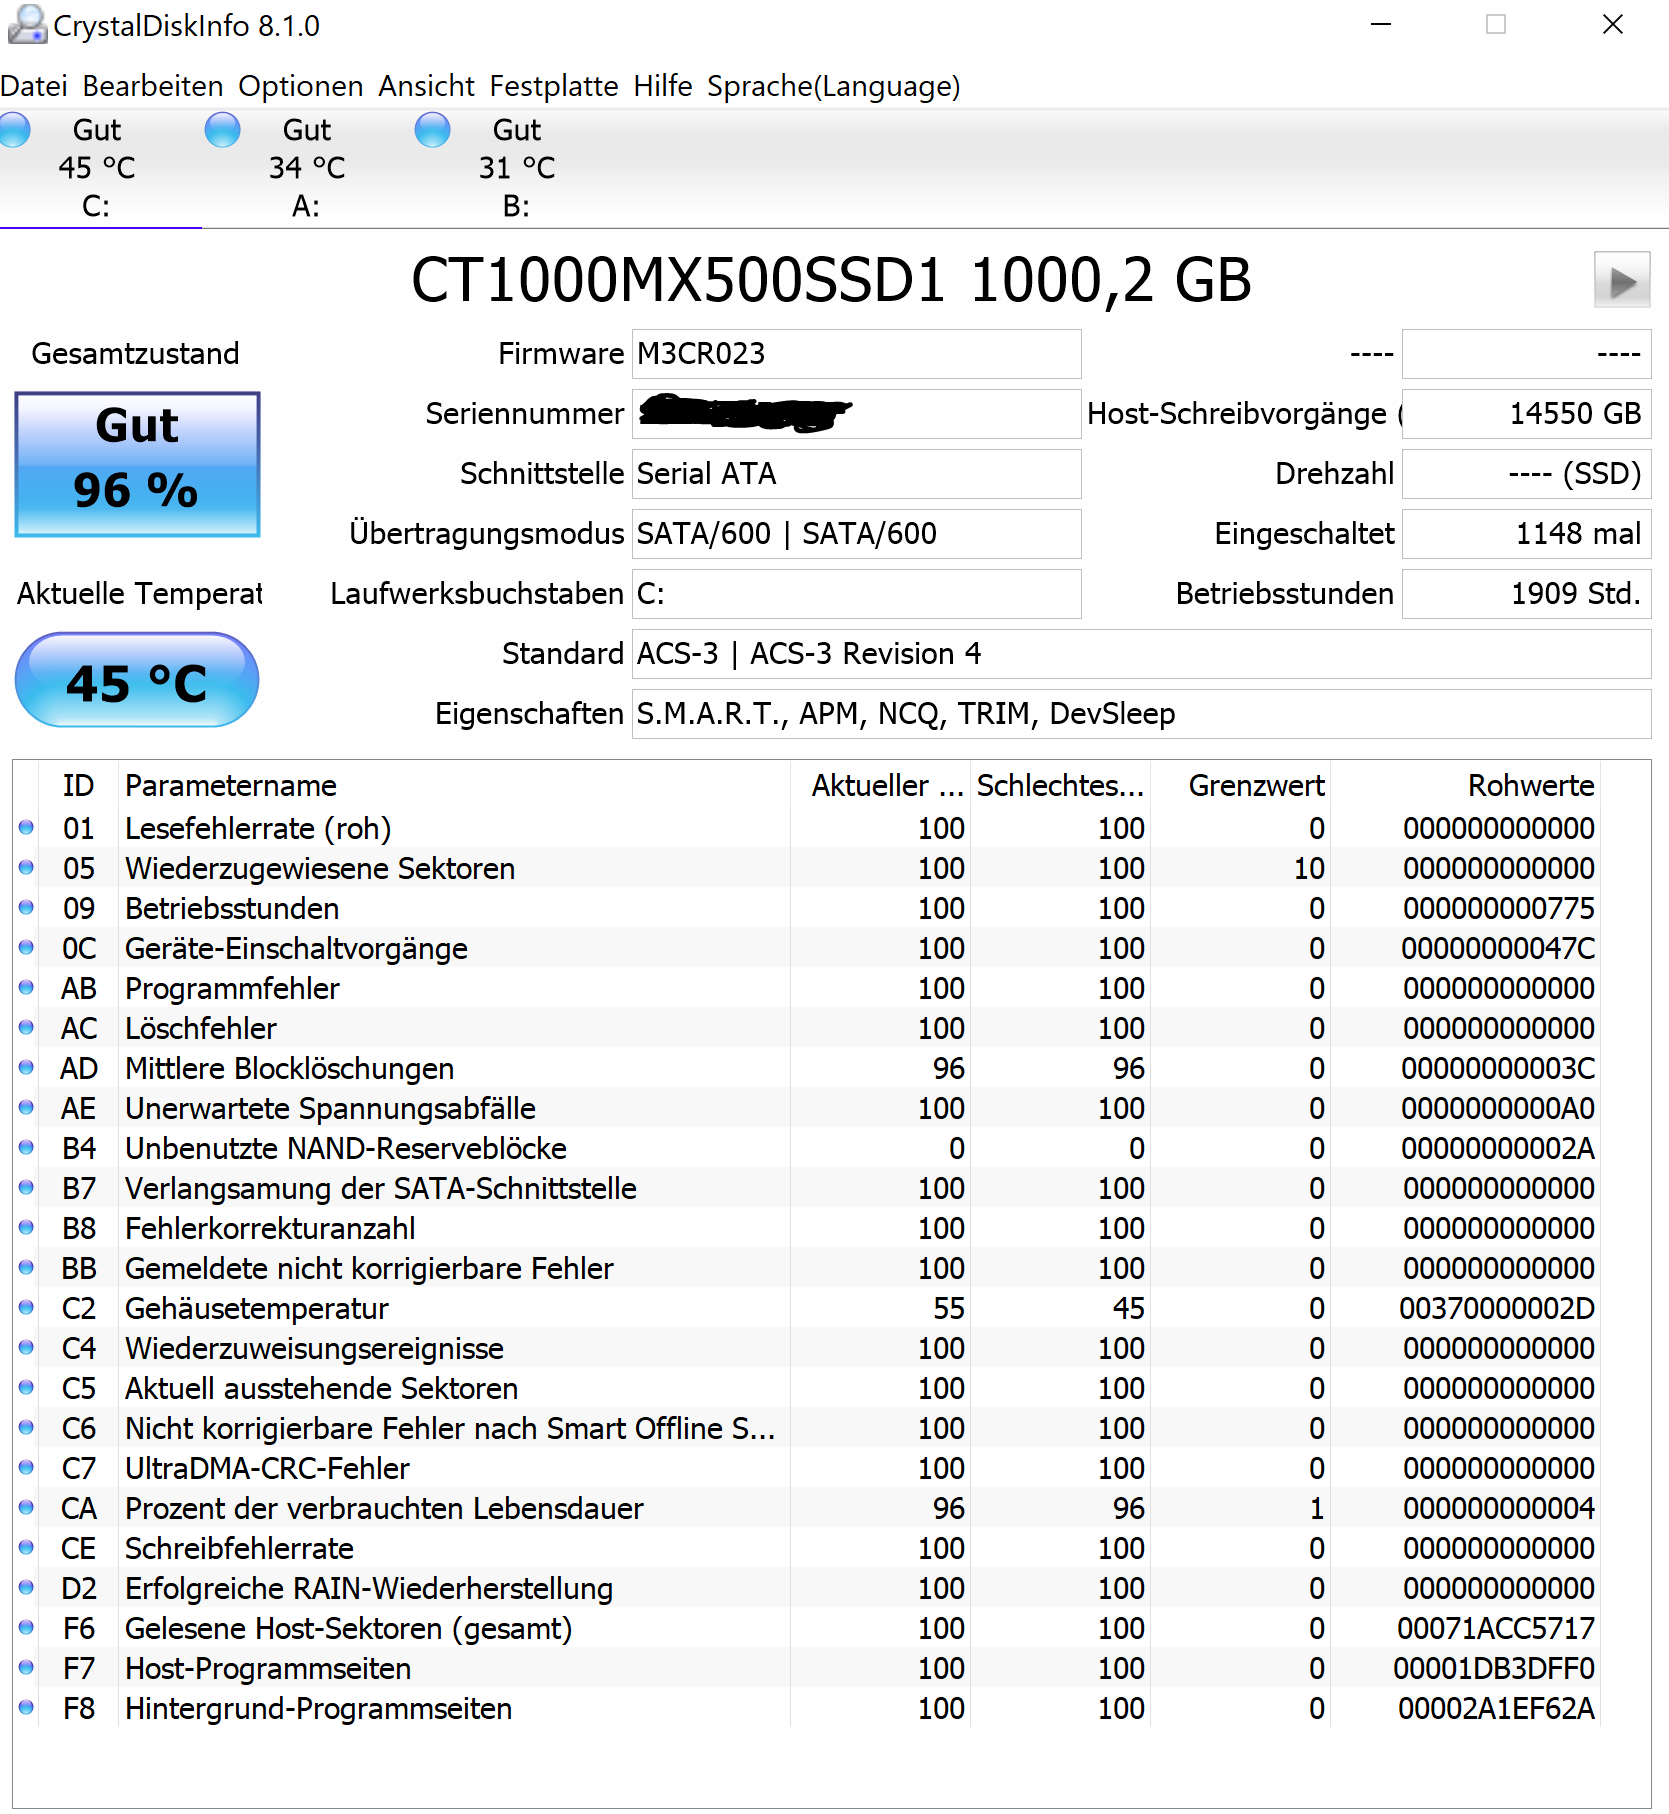Image resolution: width=1669 pixels, height=1814 pixels.
Task: Click the Standard field ACS-3 Revision 4
Action: point(1141,654)
